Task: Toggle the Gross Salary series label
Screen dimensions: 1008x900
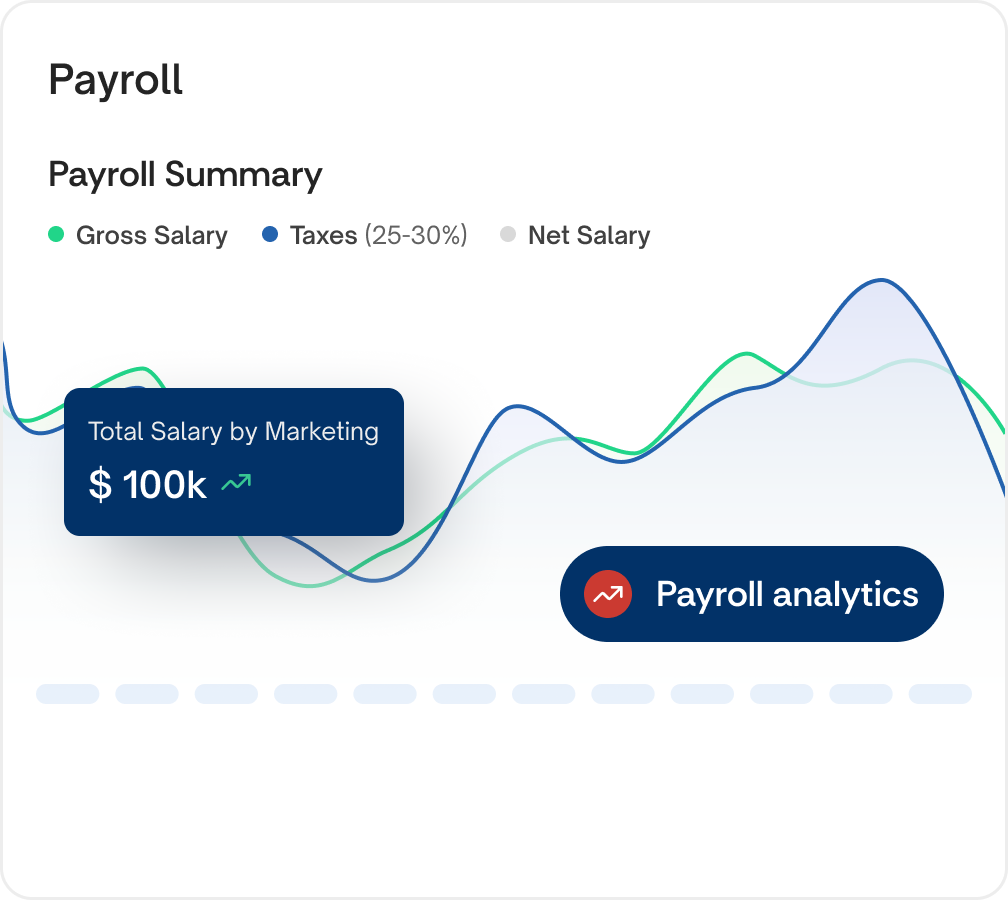Action: [x=152, y=236]
